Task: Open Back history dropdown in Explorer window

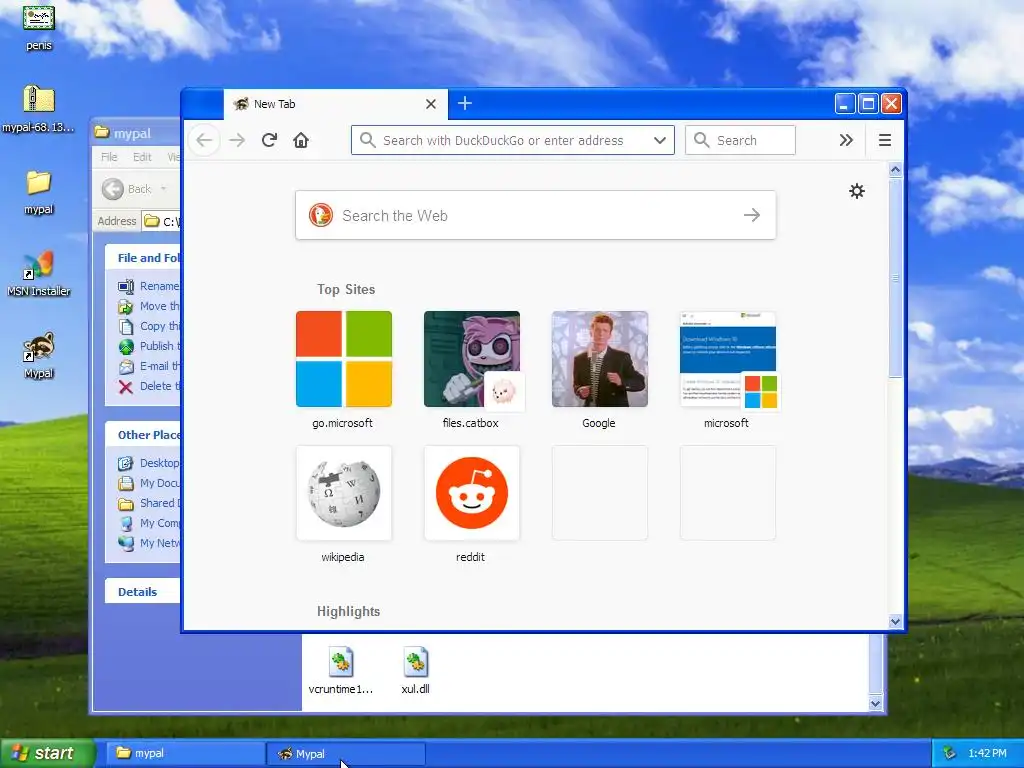Action: pos(163,189)
